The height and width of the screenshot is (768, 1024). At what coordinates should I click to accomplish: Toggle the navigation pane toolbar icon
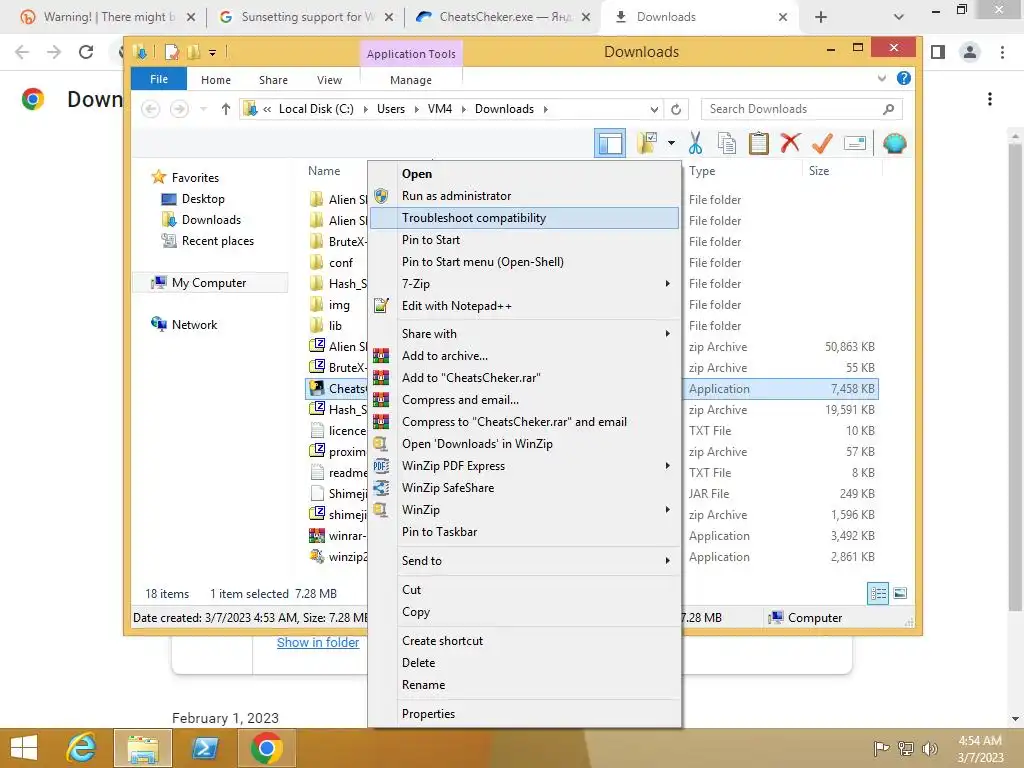pos(610,143)
